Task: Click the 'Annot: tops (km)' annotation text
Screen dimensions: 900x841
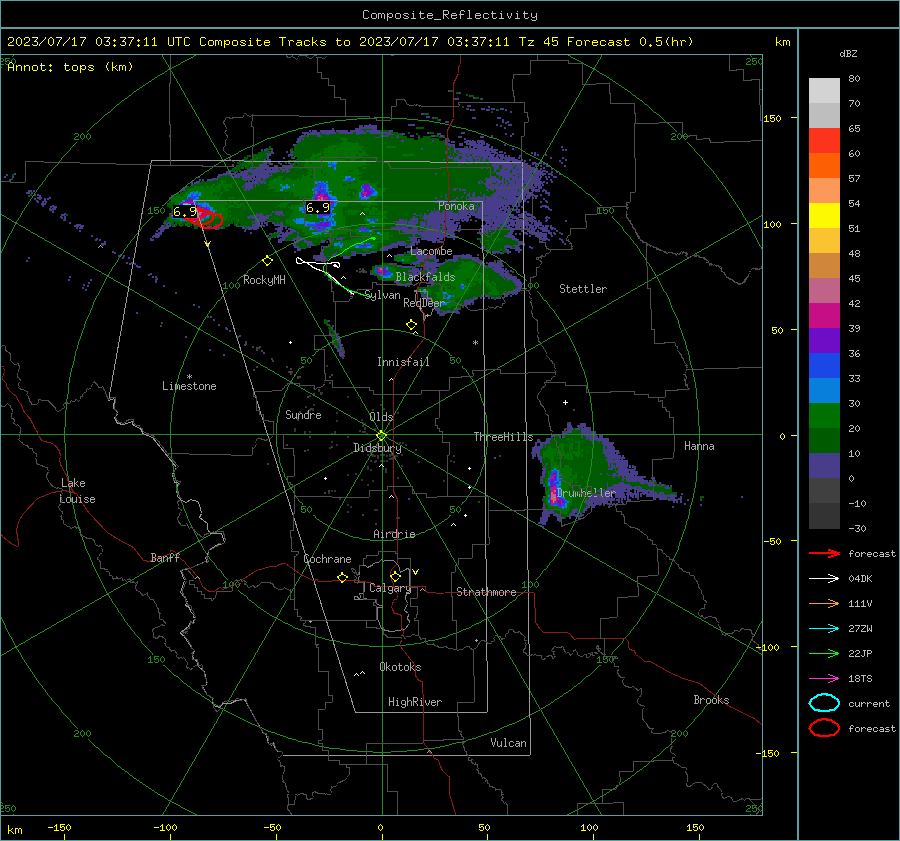Action: click(70, 67)
